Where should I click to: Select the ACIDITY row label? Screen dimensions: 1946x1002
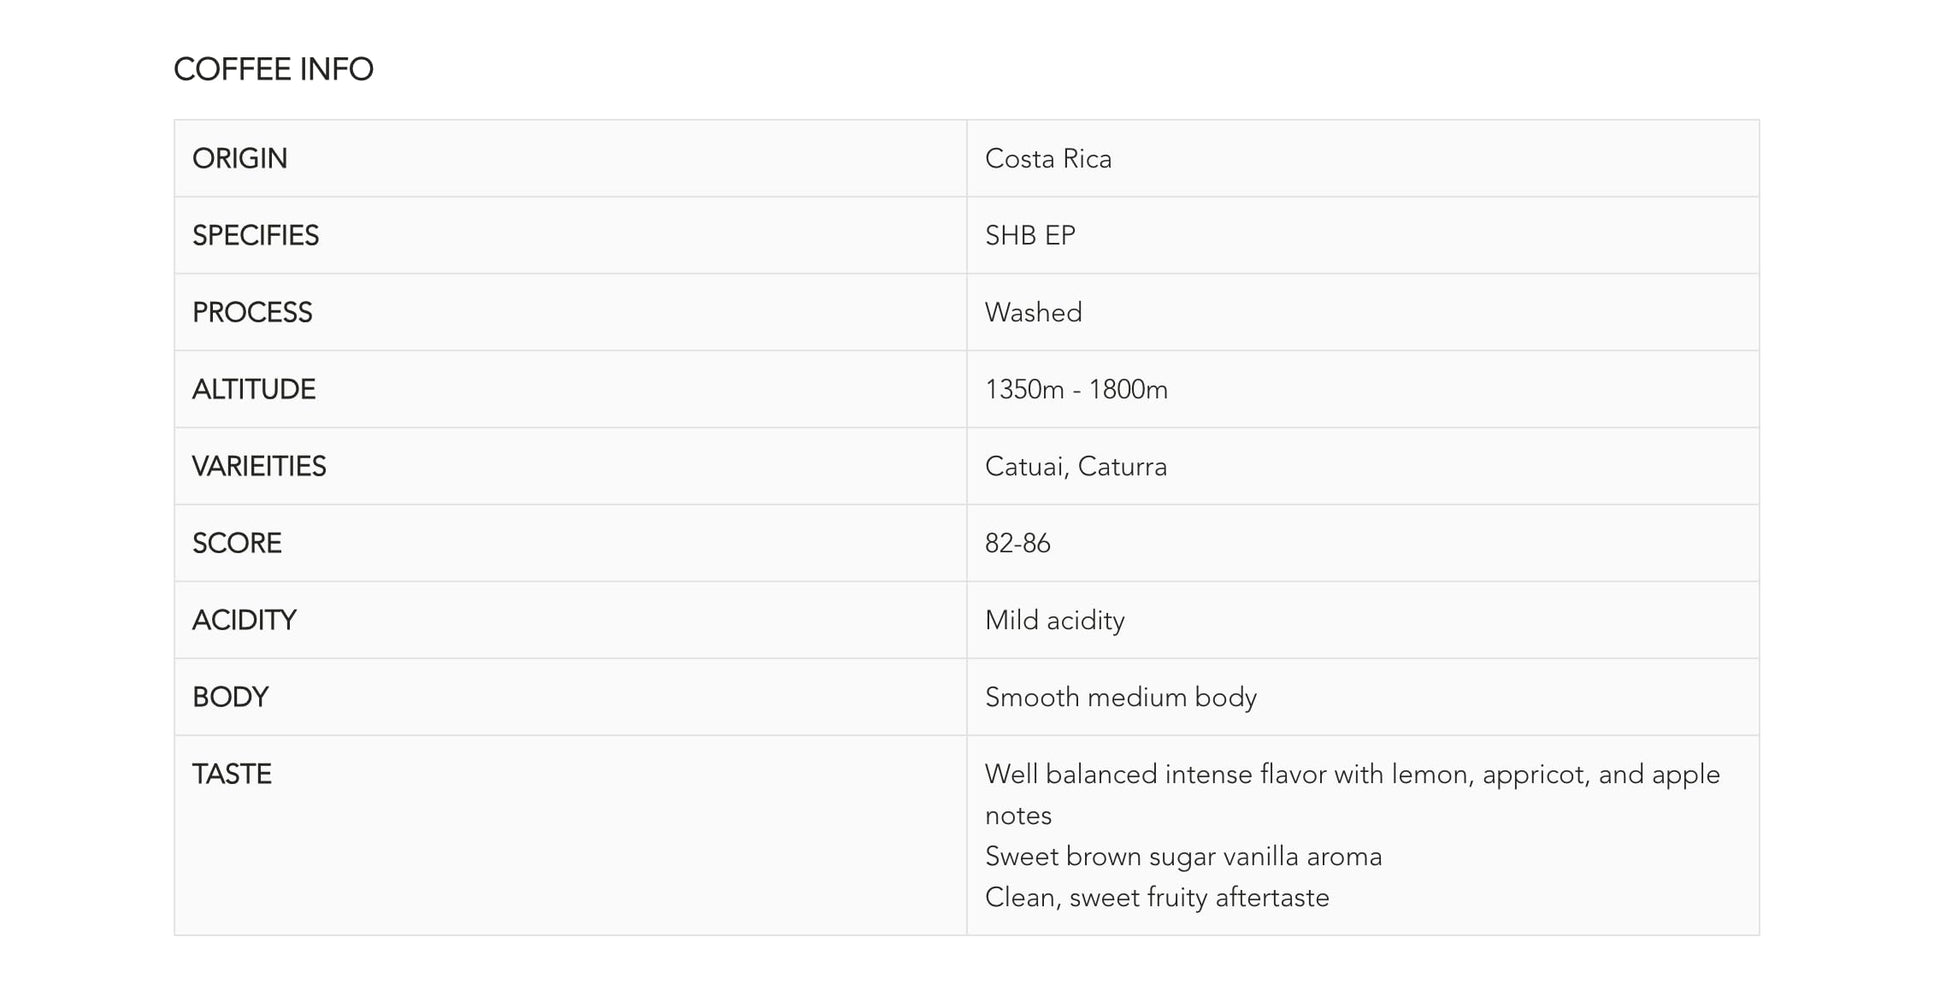click(244, 620)
